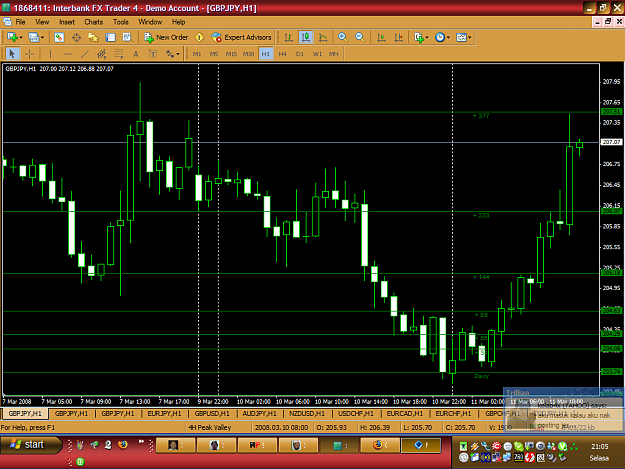Open the Help menu
Viewport: 625px width, 469px height.
179,22
